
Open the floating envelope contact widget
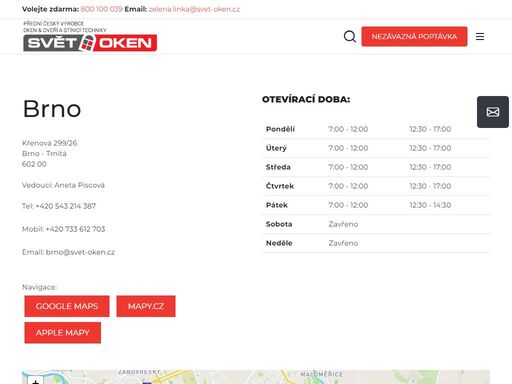(493, 112)
